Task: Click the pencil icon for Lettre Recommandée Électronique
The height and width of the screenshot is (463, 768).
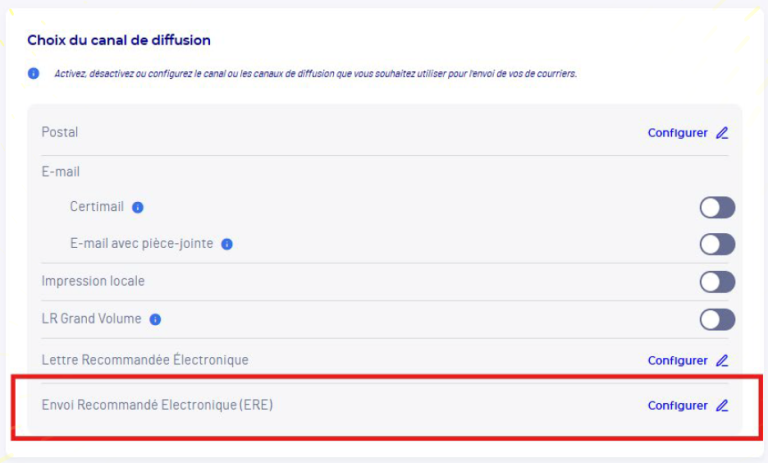Action: coord(722,361)
